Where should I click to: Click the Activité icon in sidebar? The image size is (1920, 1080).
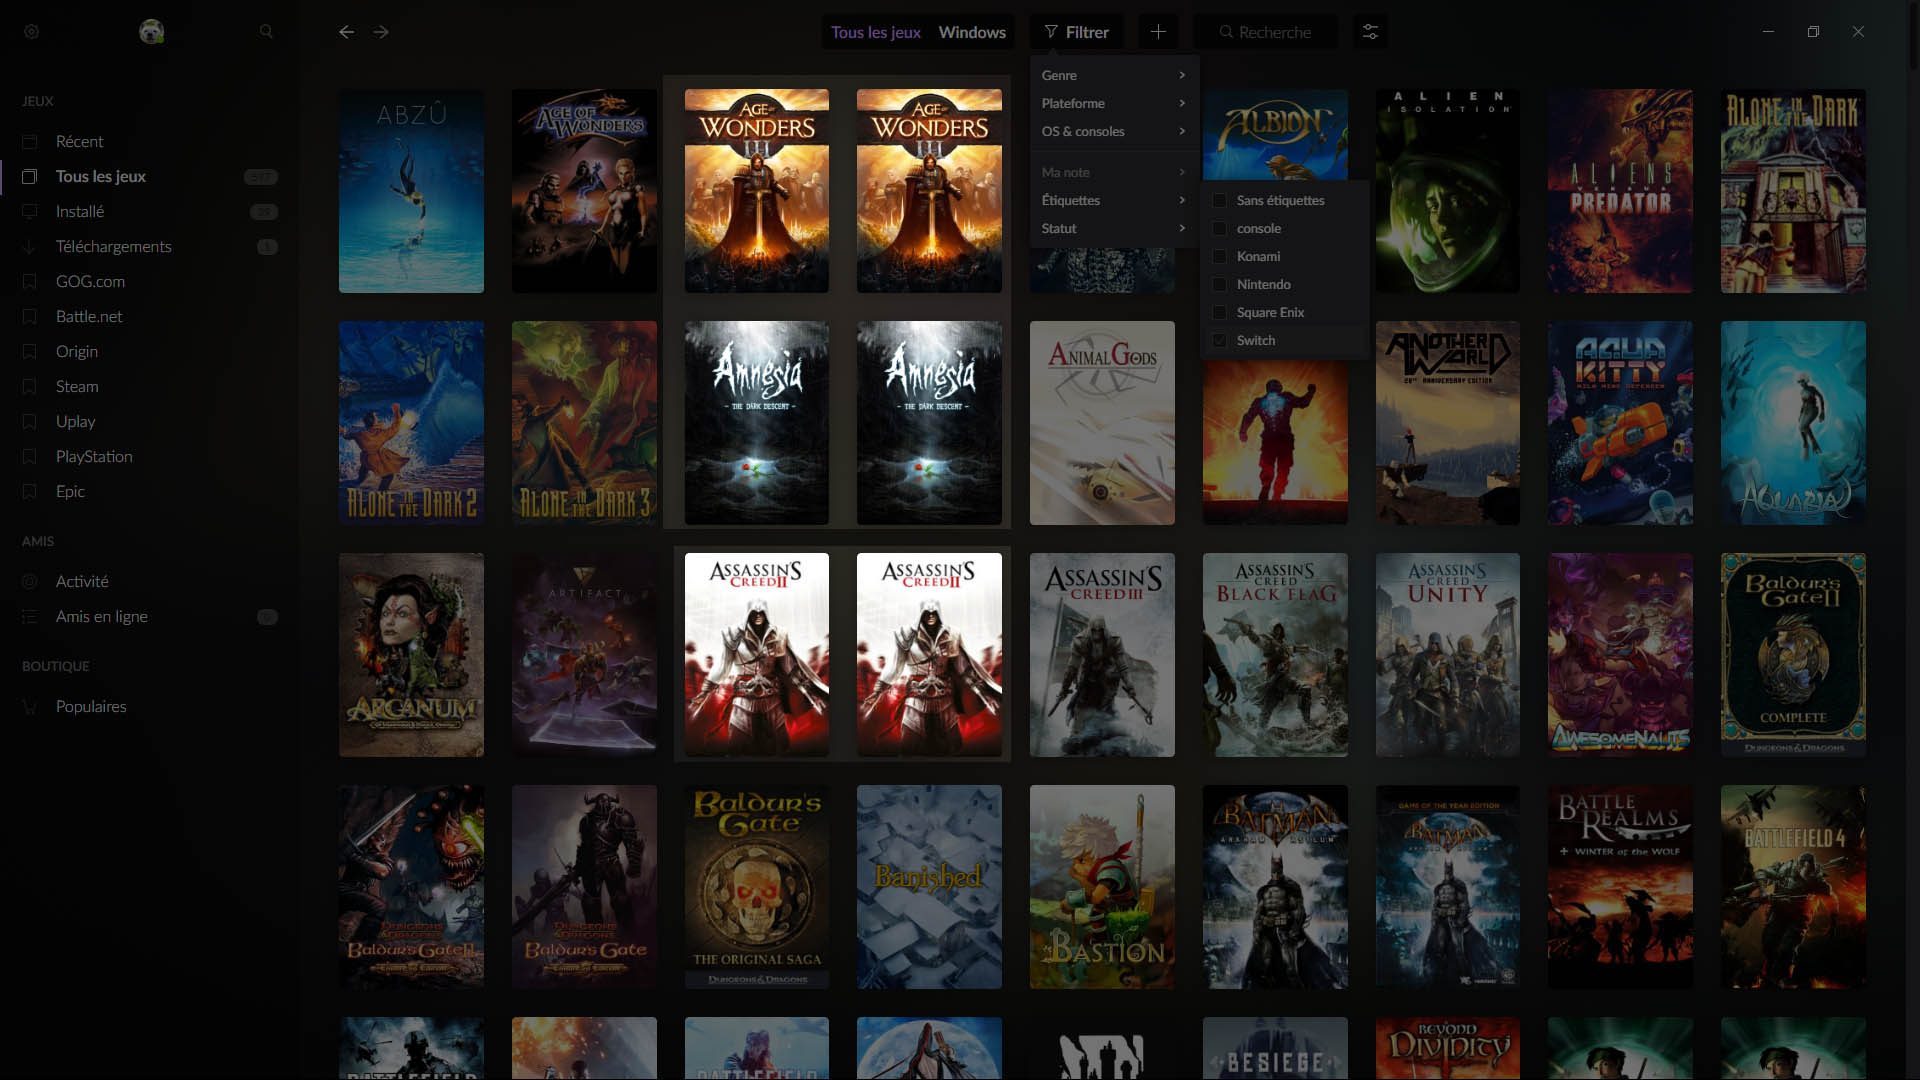[30, 582]
